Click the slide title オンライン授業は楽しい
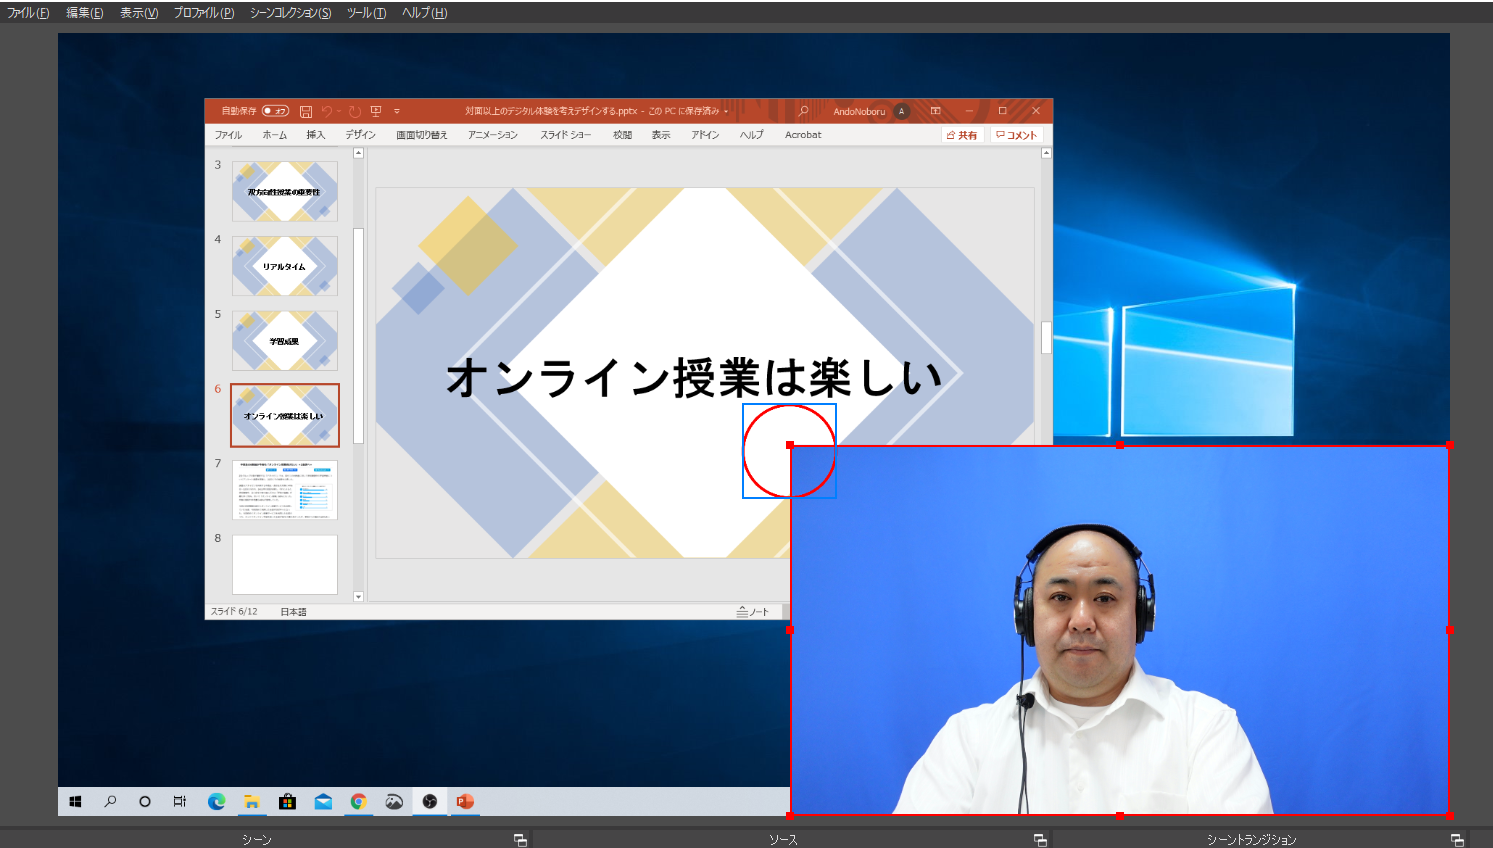This screenshot has height=848, width=1493. (x=694, y=378)
